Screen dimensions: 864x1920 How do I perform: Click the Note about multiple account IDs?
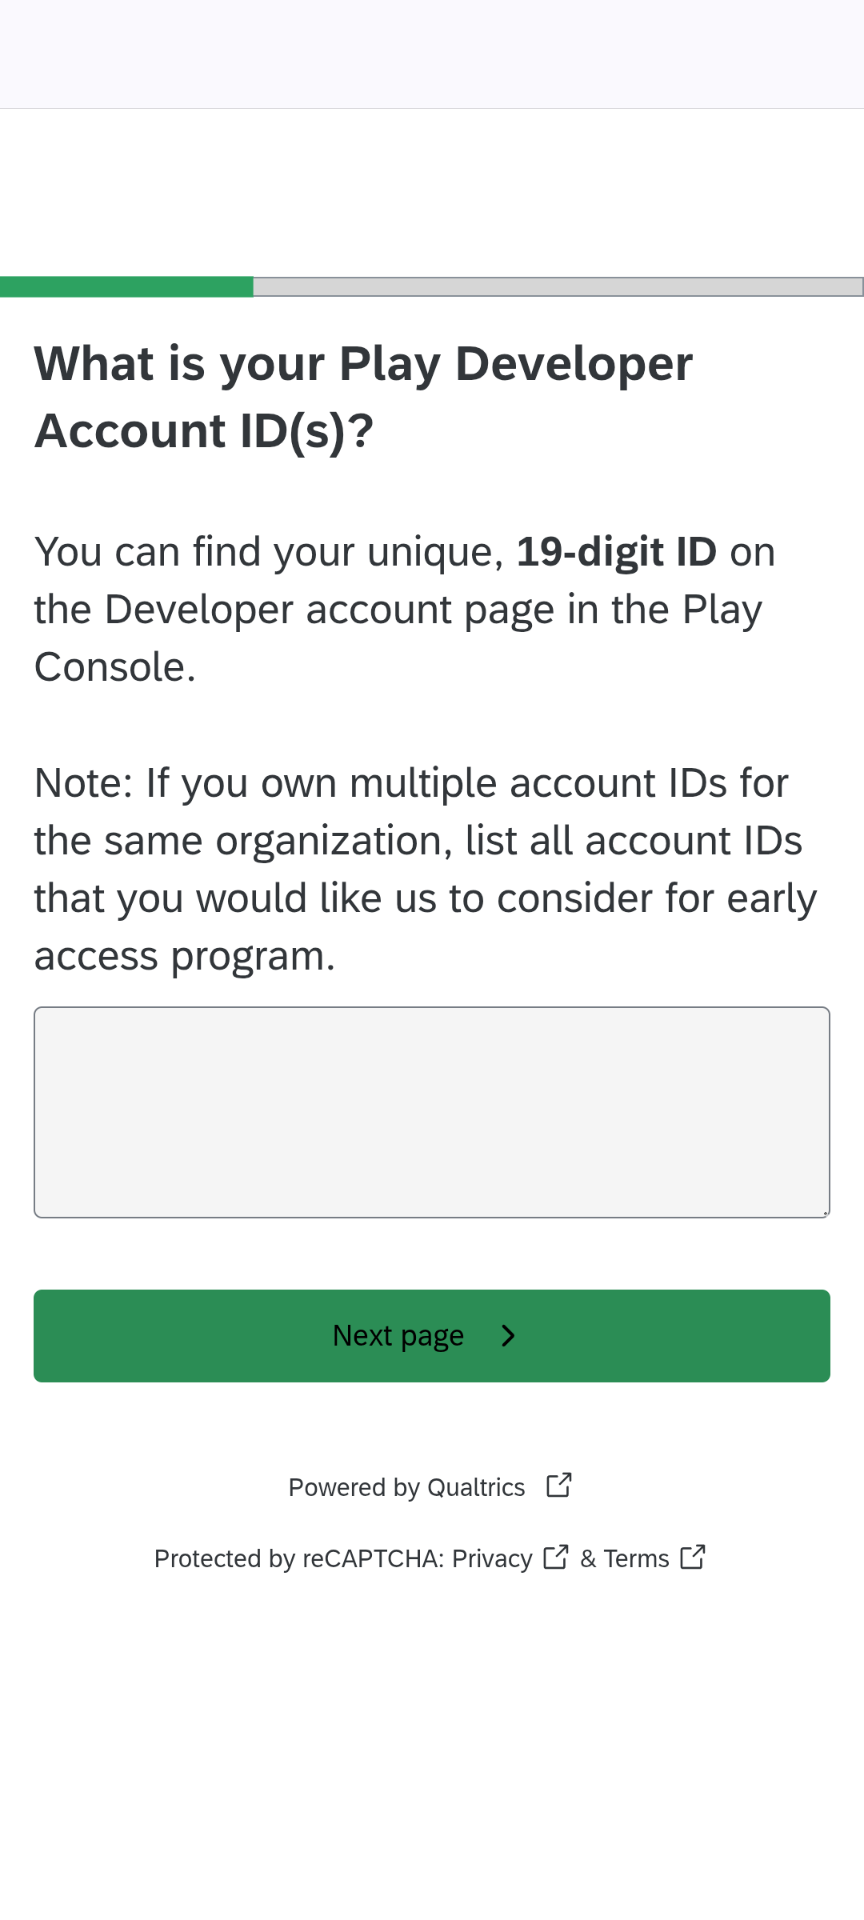point(426,869)
